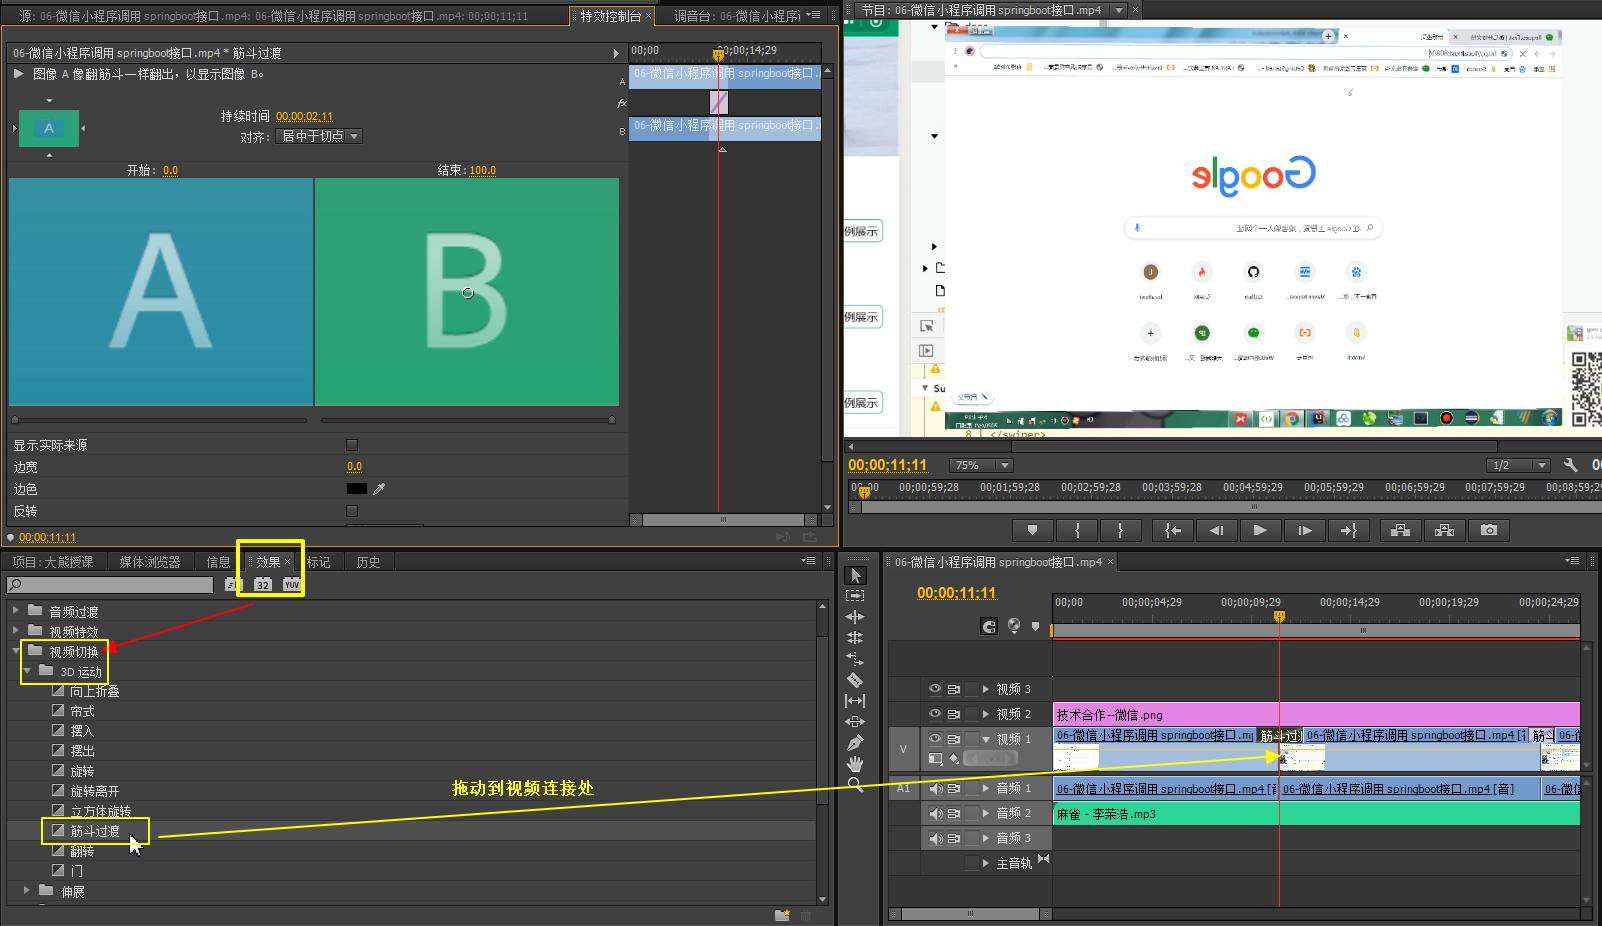Click the Mark In brace button
Screen dimensions: 1602x926
pos(1077,530)
